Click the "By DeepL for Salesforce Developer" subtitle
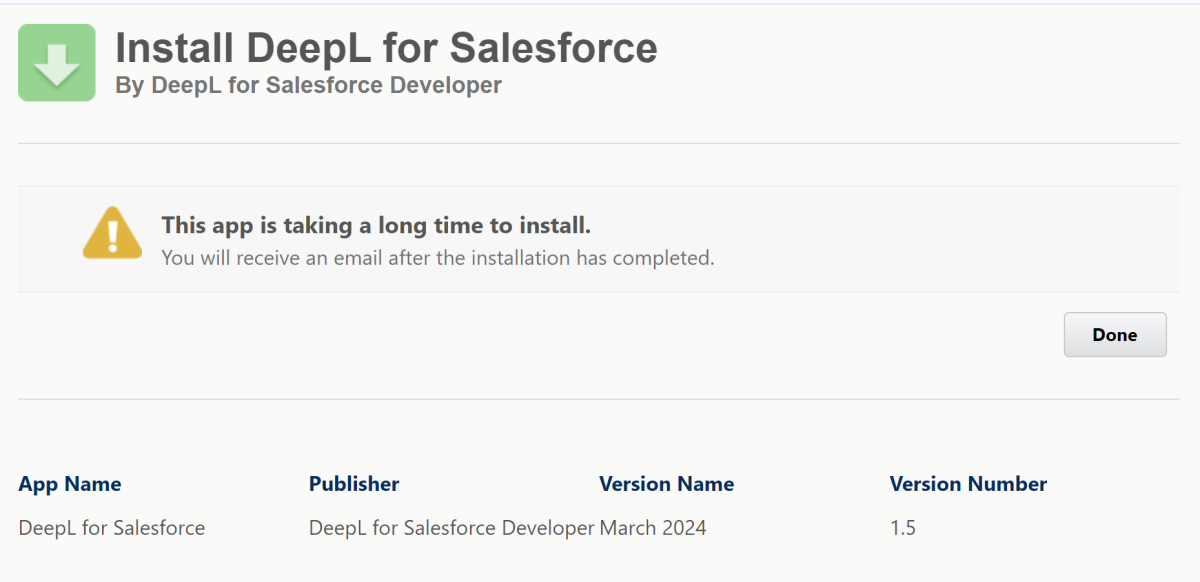The height and width of the screenshot is (582, 1200). click(308, 86)
